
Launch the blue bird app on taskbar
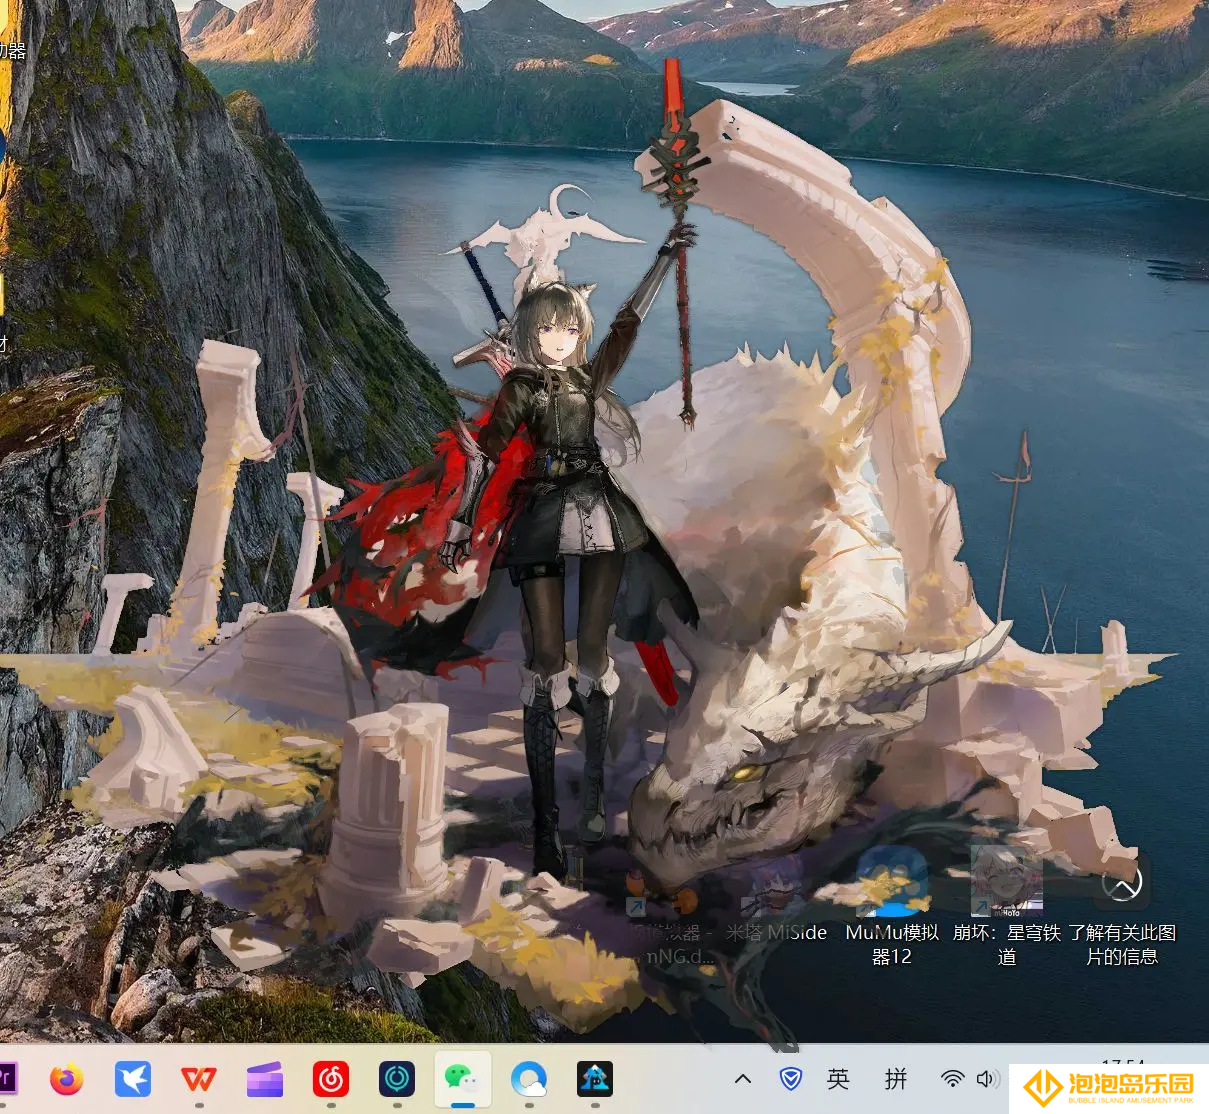132,1079
